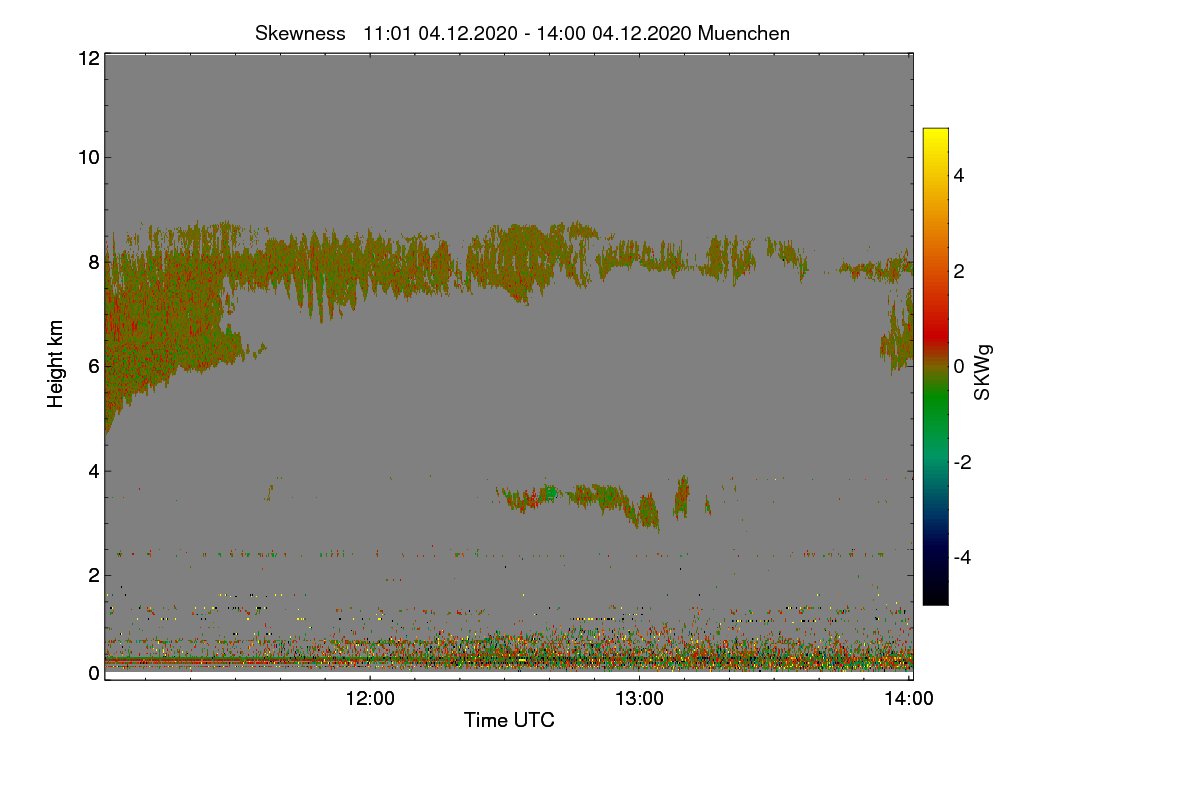The image size is (1200, 800).
Task: Click the height tick label 12
Action: pyautogui.click(x=88, y=58)
